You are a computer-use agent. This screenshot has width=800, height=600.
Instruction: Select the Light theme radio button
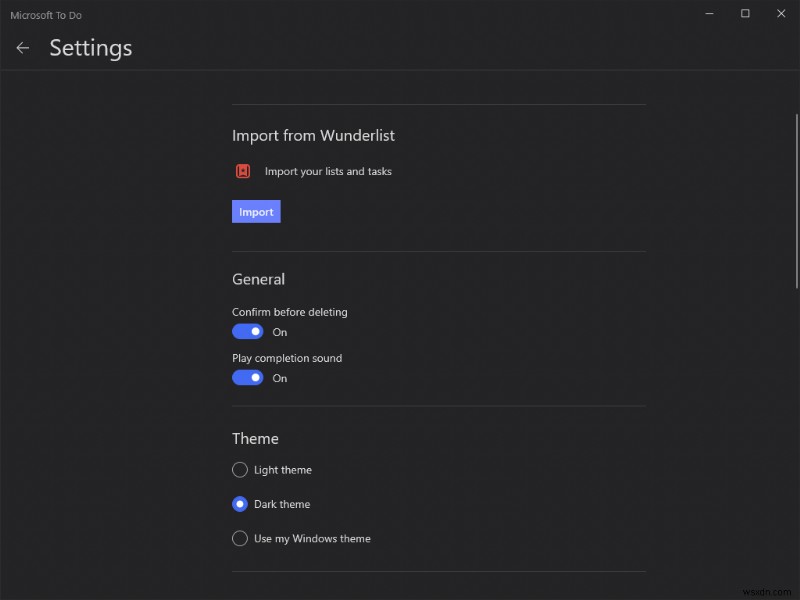pos(240,469)
